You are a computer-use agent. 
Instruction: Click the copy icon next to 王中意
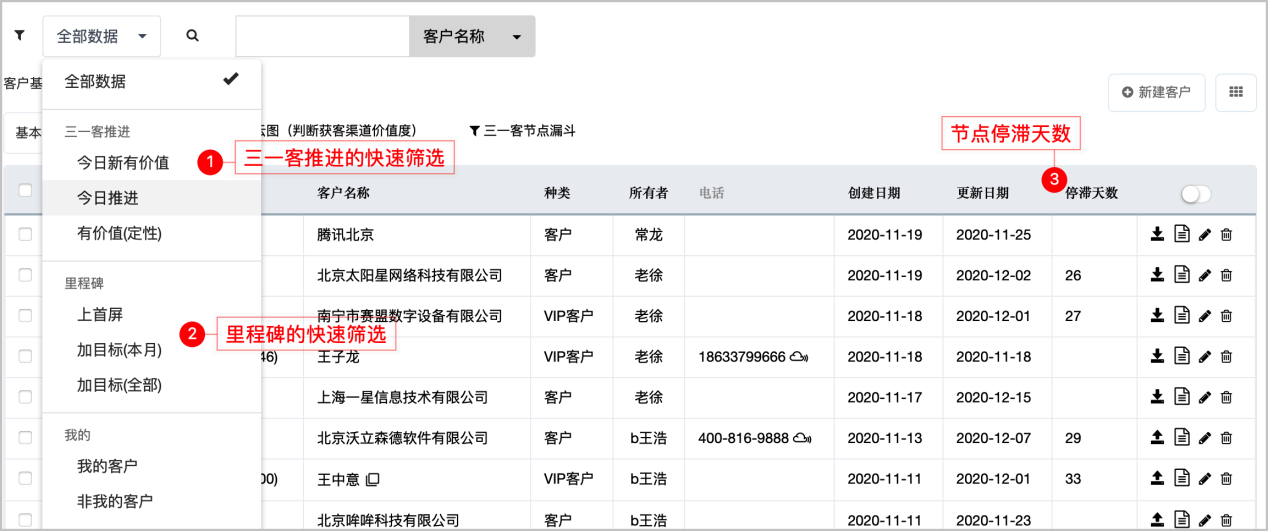coord(372,479)
